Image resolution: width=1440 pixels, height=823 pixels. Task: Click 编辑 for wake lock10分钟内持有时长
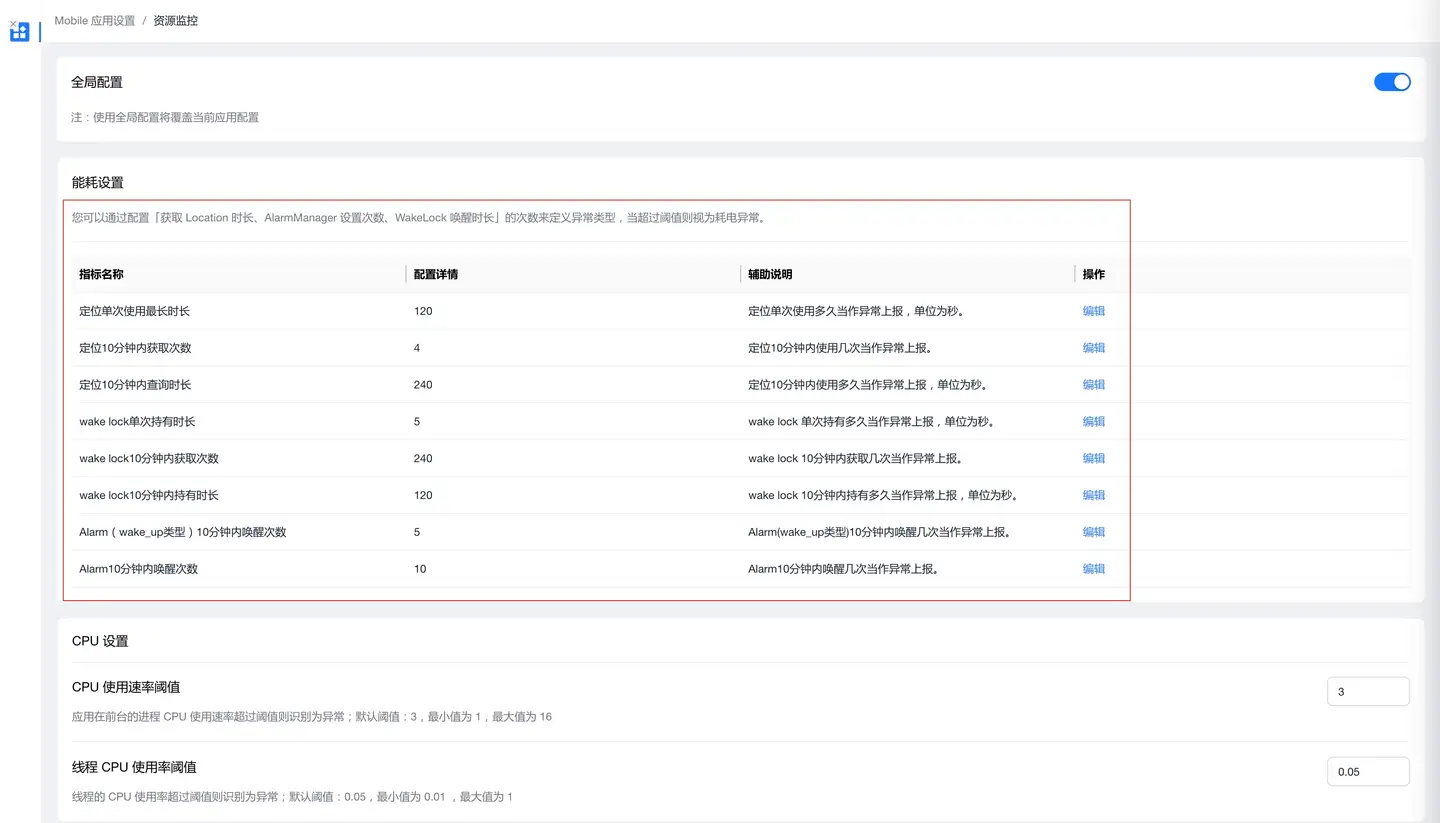(1093, 495)
